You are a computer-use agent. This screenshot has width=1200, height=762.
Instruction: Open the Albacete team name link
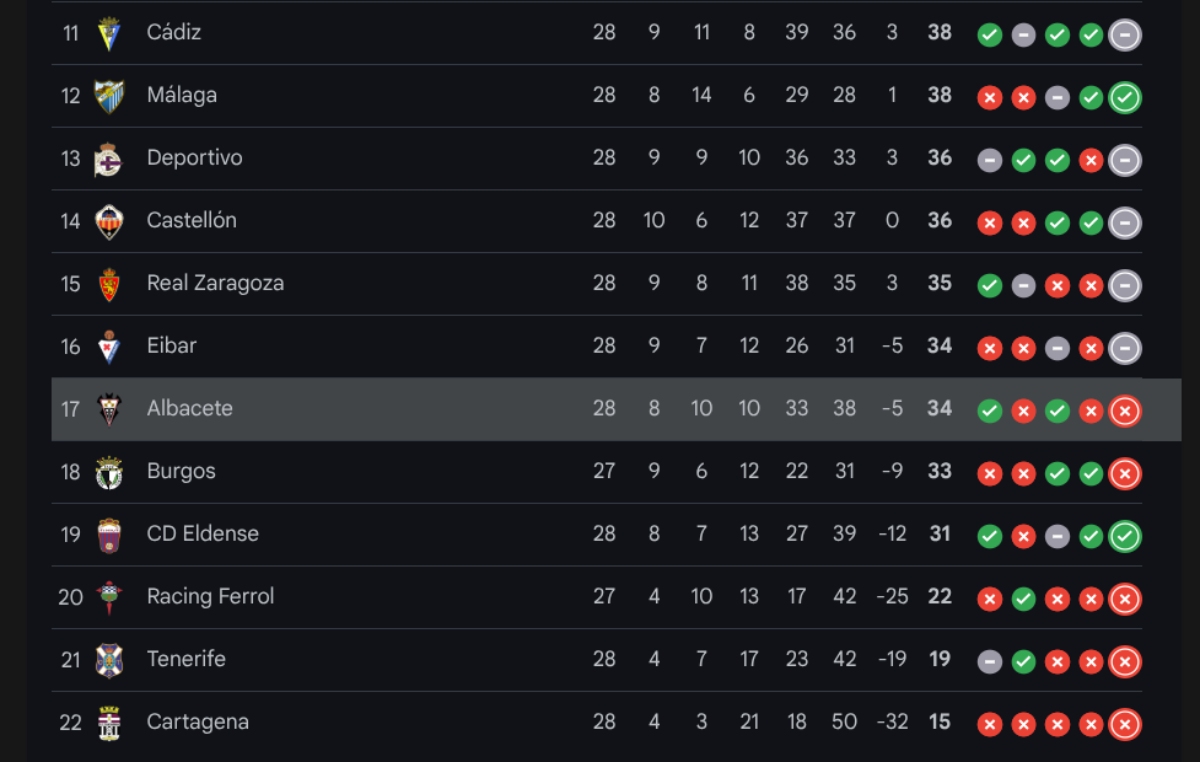pyautogui.click(x=189, y=408)
